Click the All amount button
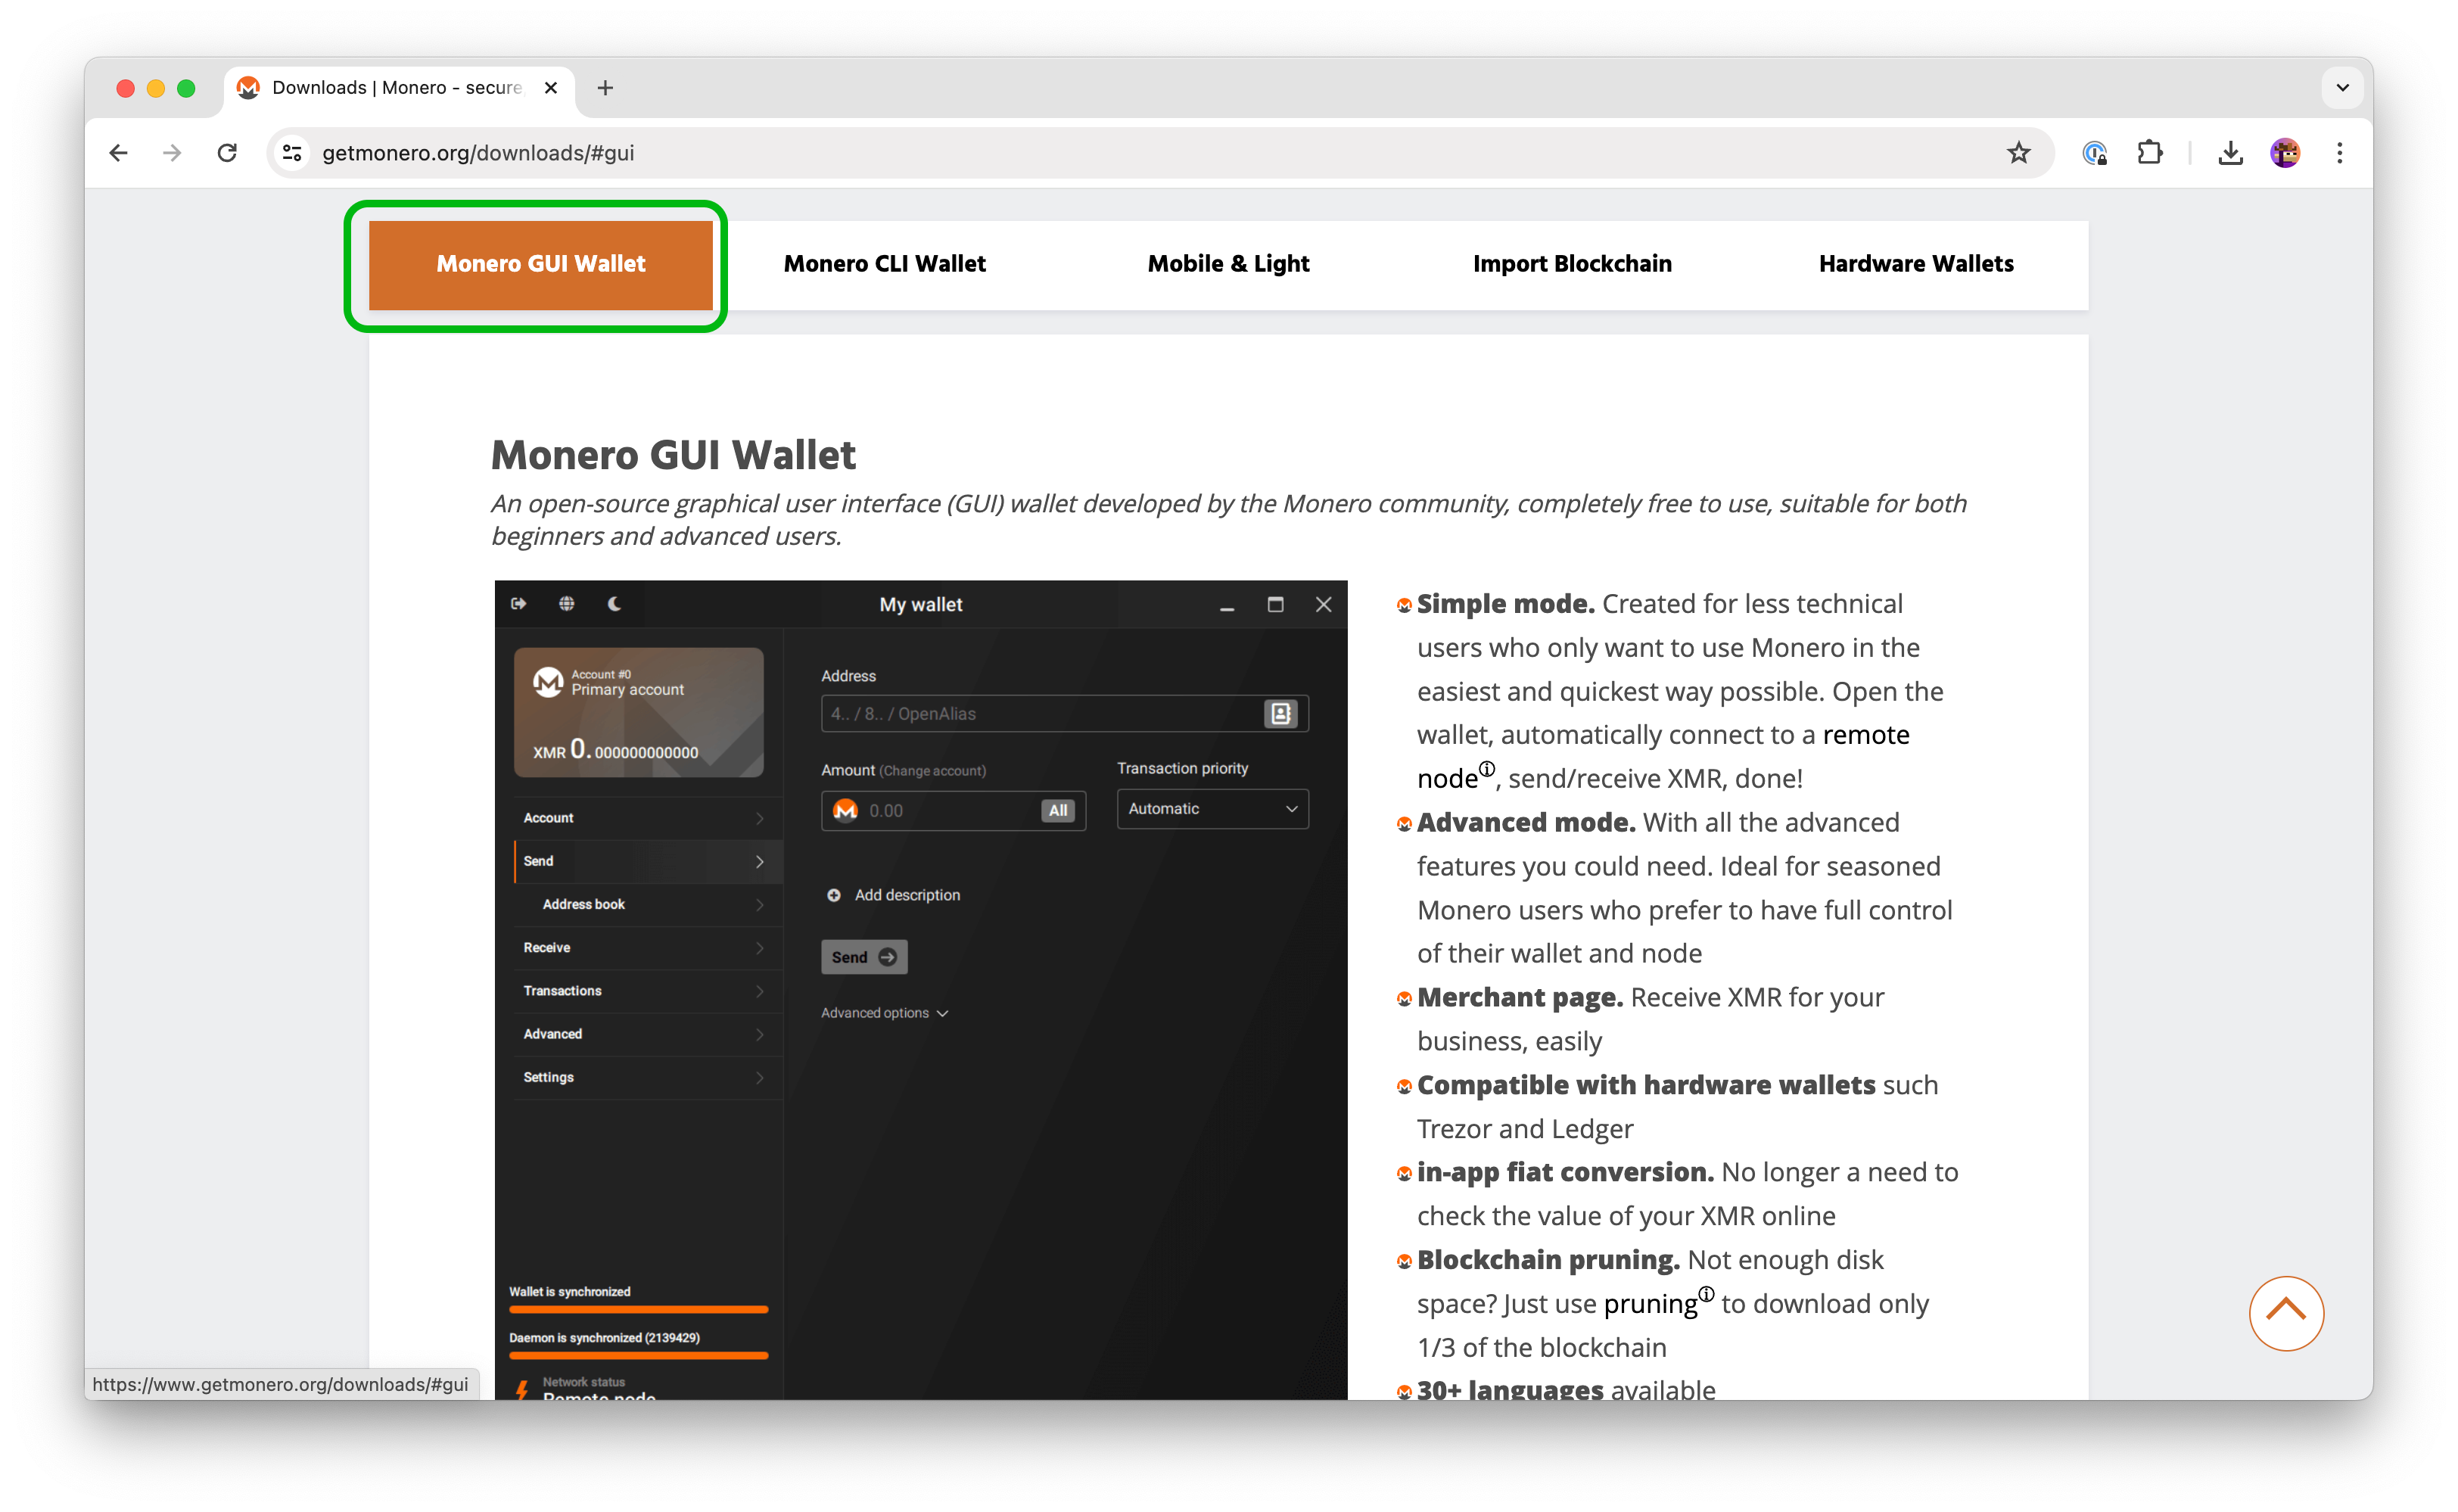Screen dimensions: 2458x1512 coord(1058,811)
